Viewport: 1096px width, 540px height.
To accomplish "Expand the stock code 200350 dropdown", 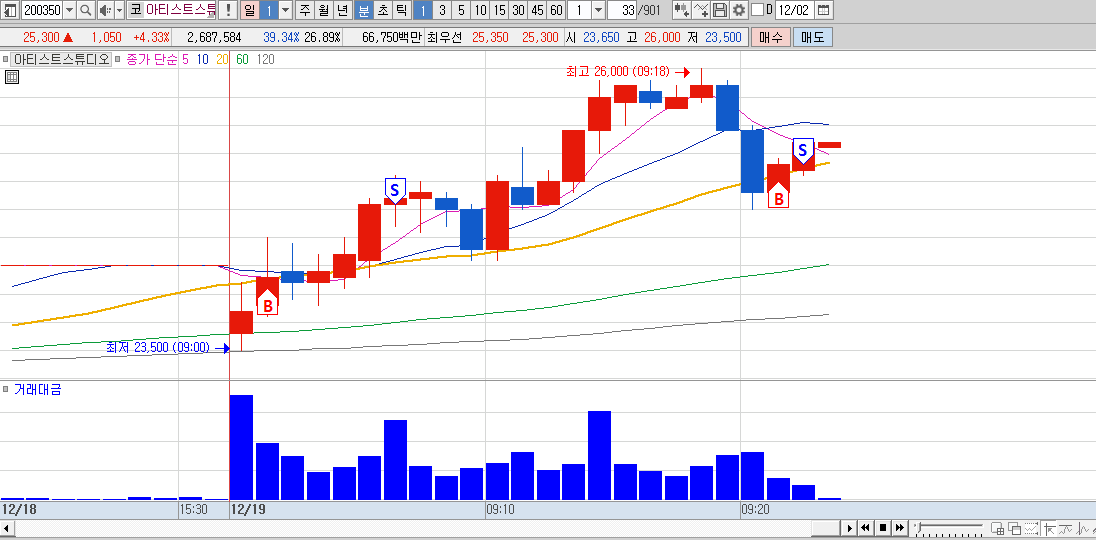I will (68, 10).
